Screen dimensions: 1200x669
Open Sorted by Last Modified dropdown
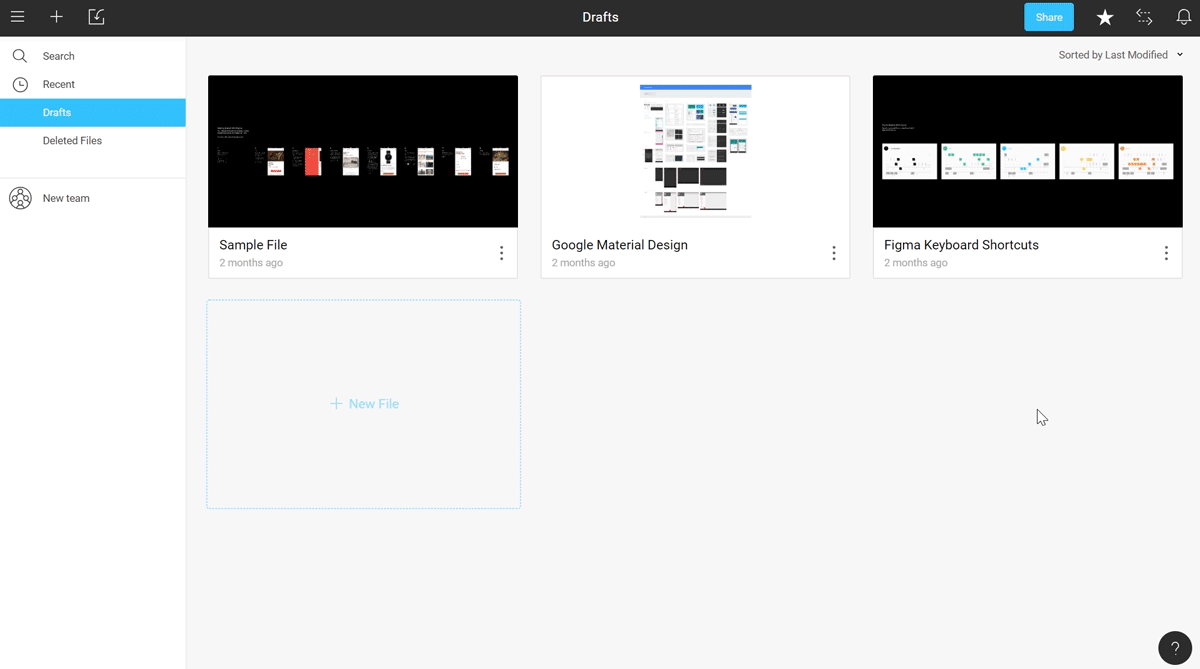[1120, 55]
